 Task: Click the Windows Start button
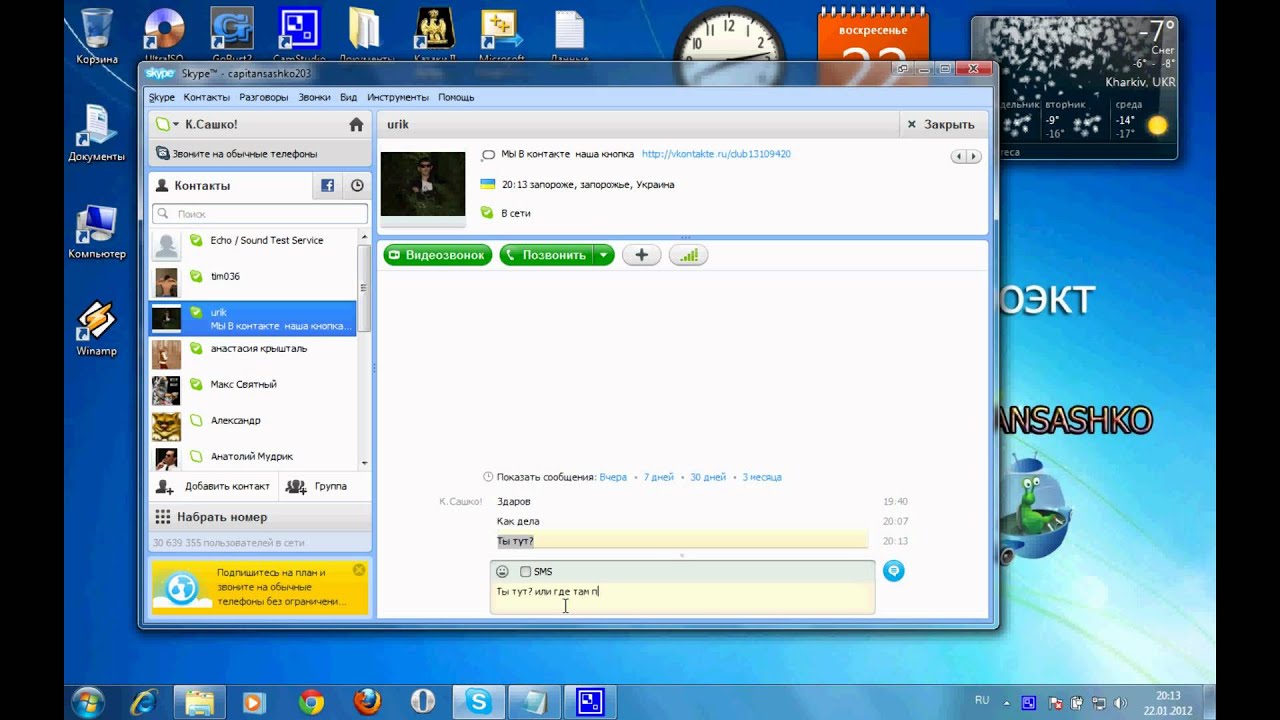point(88,701)
